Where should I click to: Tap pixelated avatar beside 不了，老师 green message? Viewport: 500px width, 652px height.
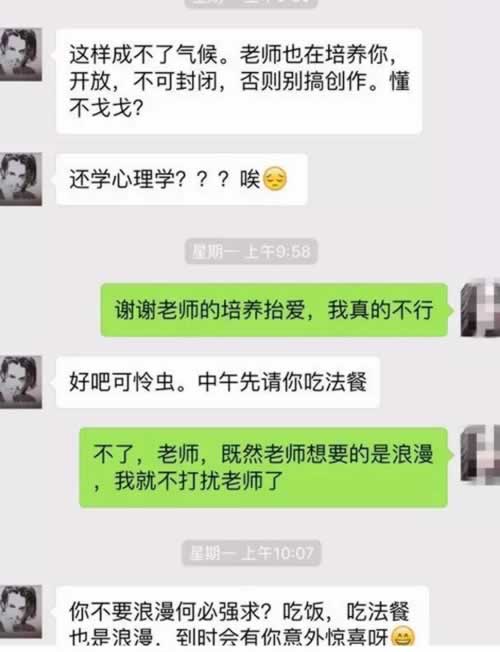tap(480, 454)
